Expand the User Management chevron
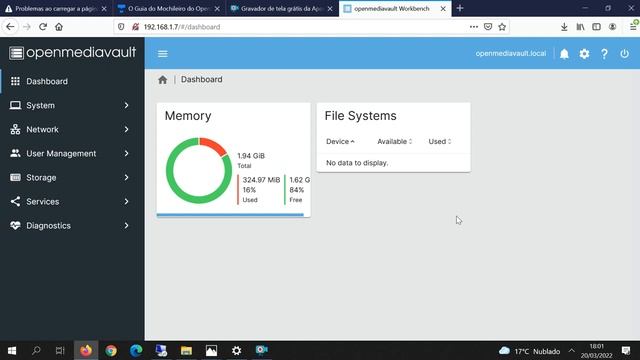This screenshot has height=360, width=640. [x=127, y=153]
